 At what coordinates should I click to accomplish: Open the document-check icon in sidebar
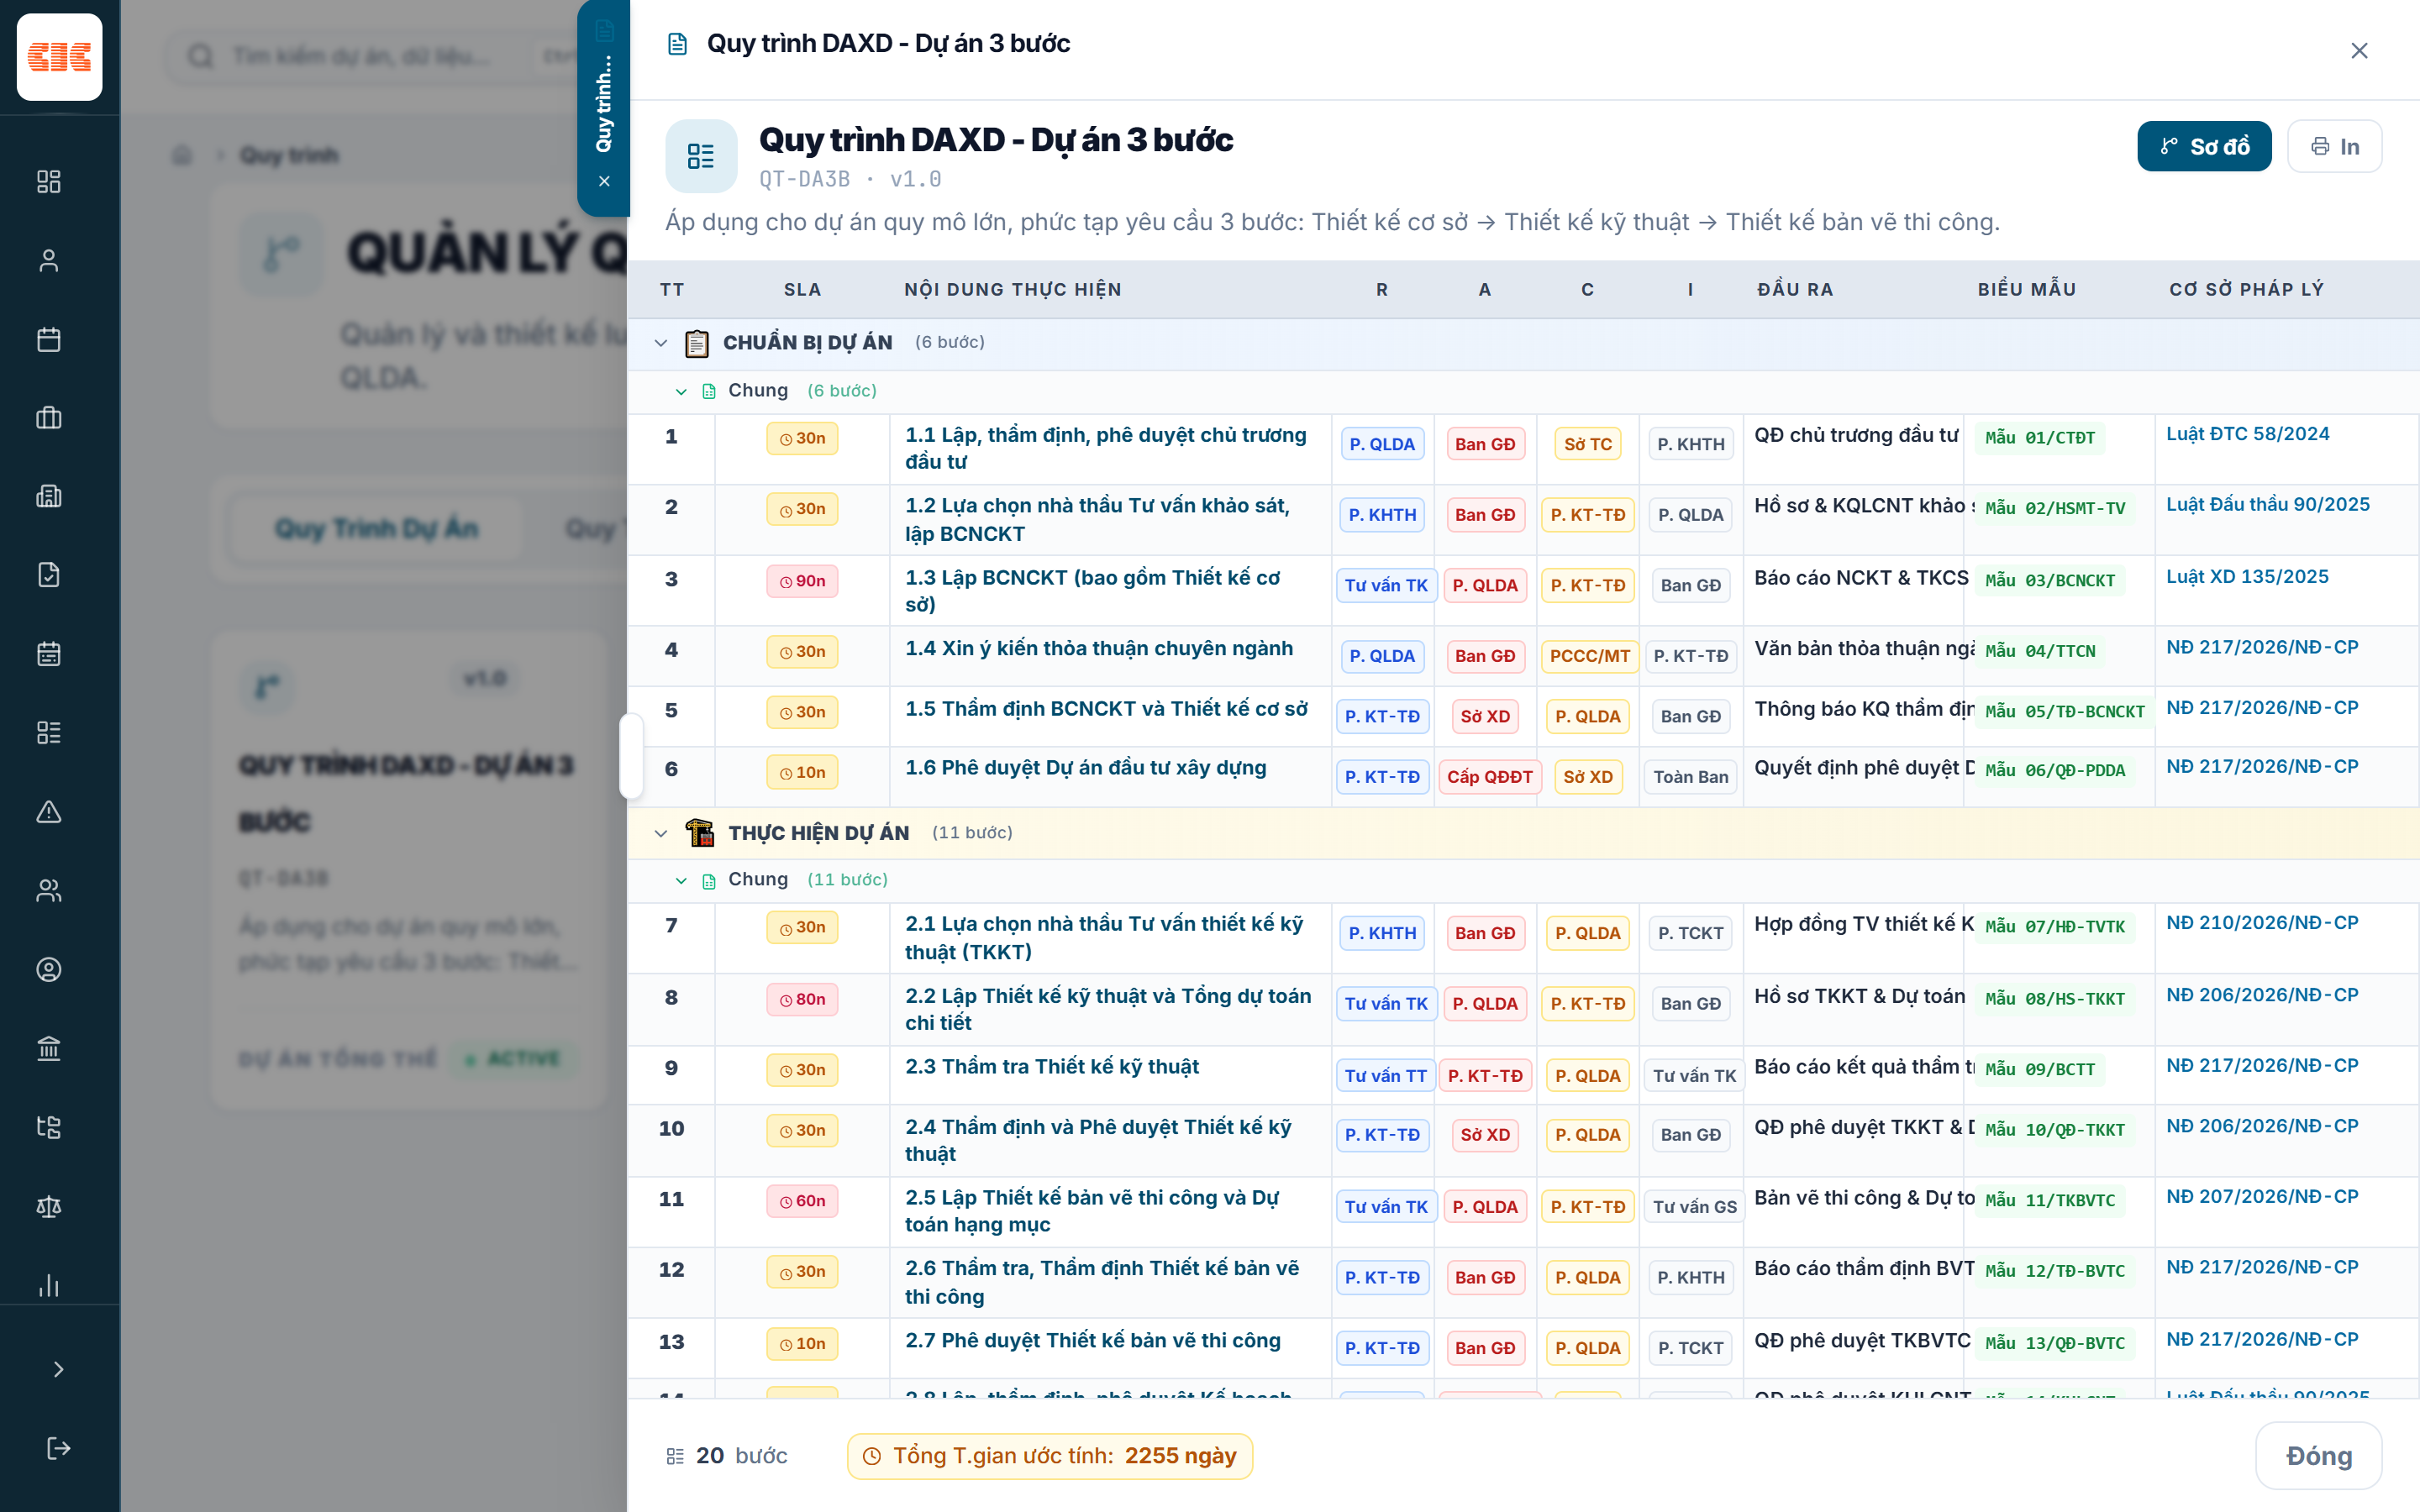point(49,575)
